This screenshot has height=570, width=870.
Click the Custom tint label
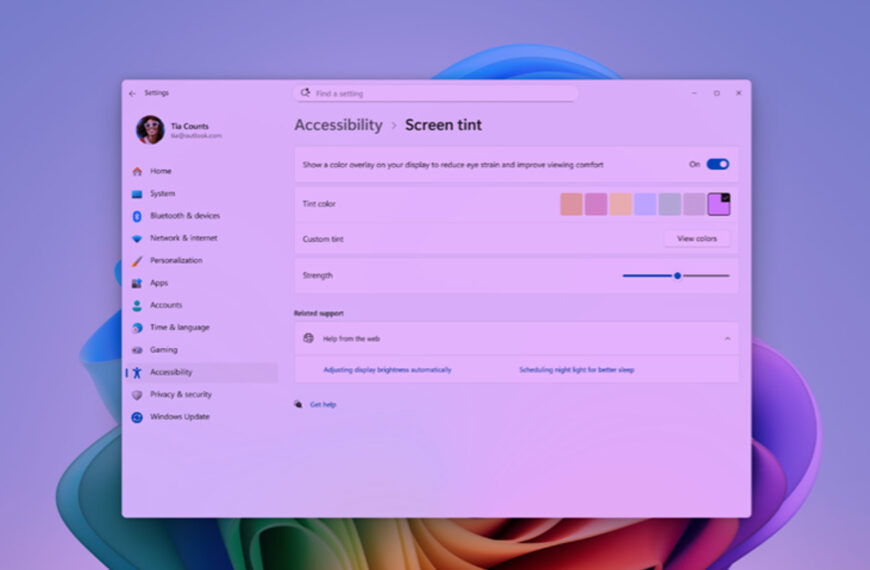pos(323,239)
